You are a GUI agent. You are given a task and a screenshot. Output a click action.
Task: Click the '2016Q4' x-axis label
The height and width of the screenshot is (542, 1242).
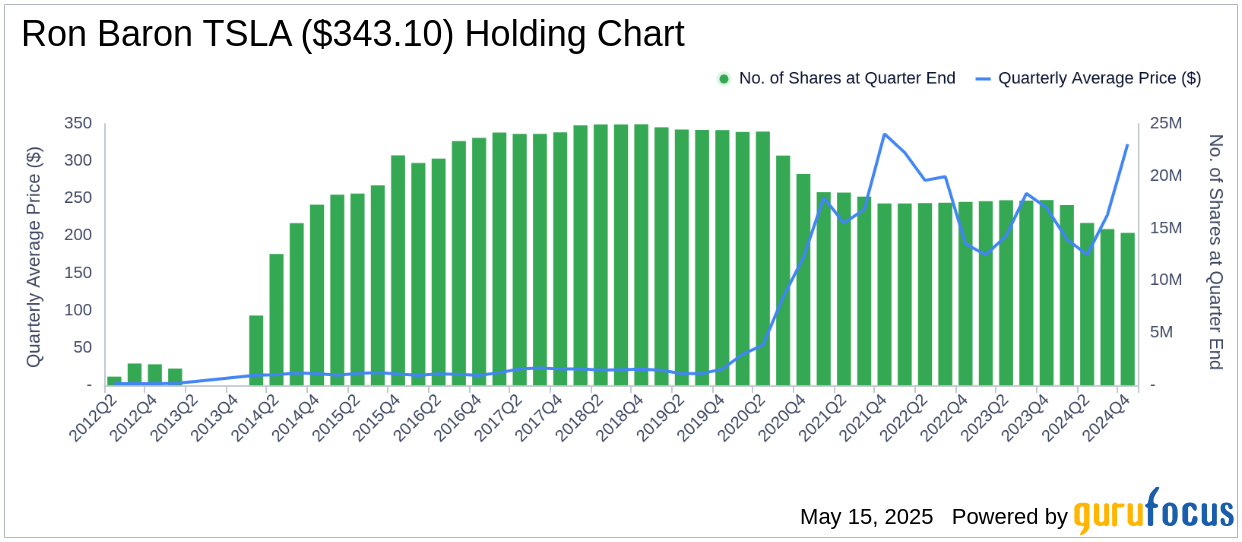(459, 418)
